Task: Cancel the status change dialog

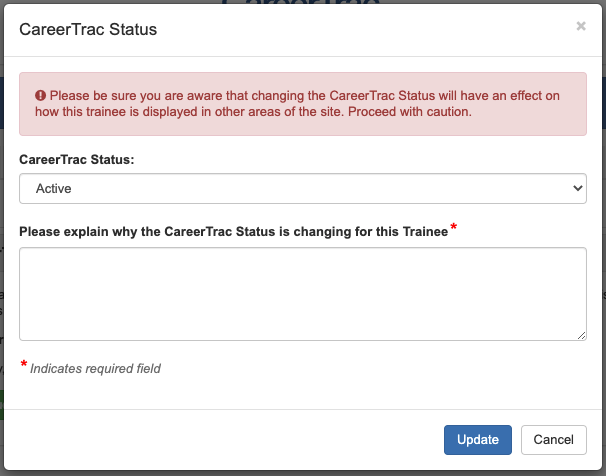Action: coord(553,440)
